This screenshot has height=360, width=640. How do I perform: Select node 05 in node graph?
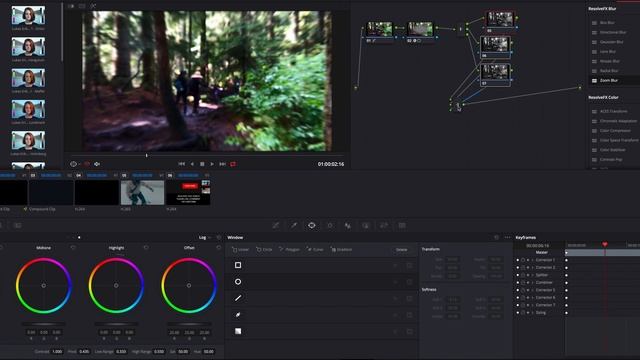[500, 20]
